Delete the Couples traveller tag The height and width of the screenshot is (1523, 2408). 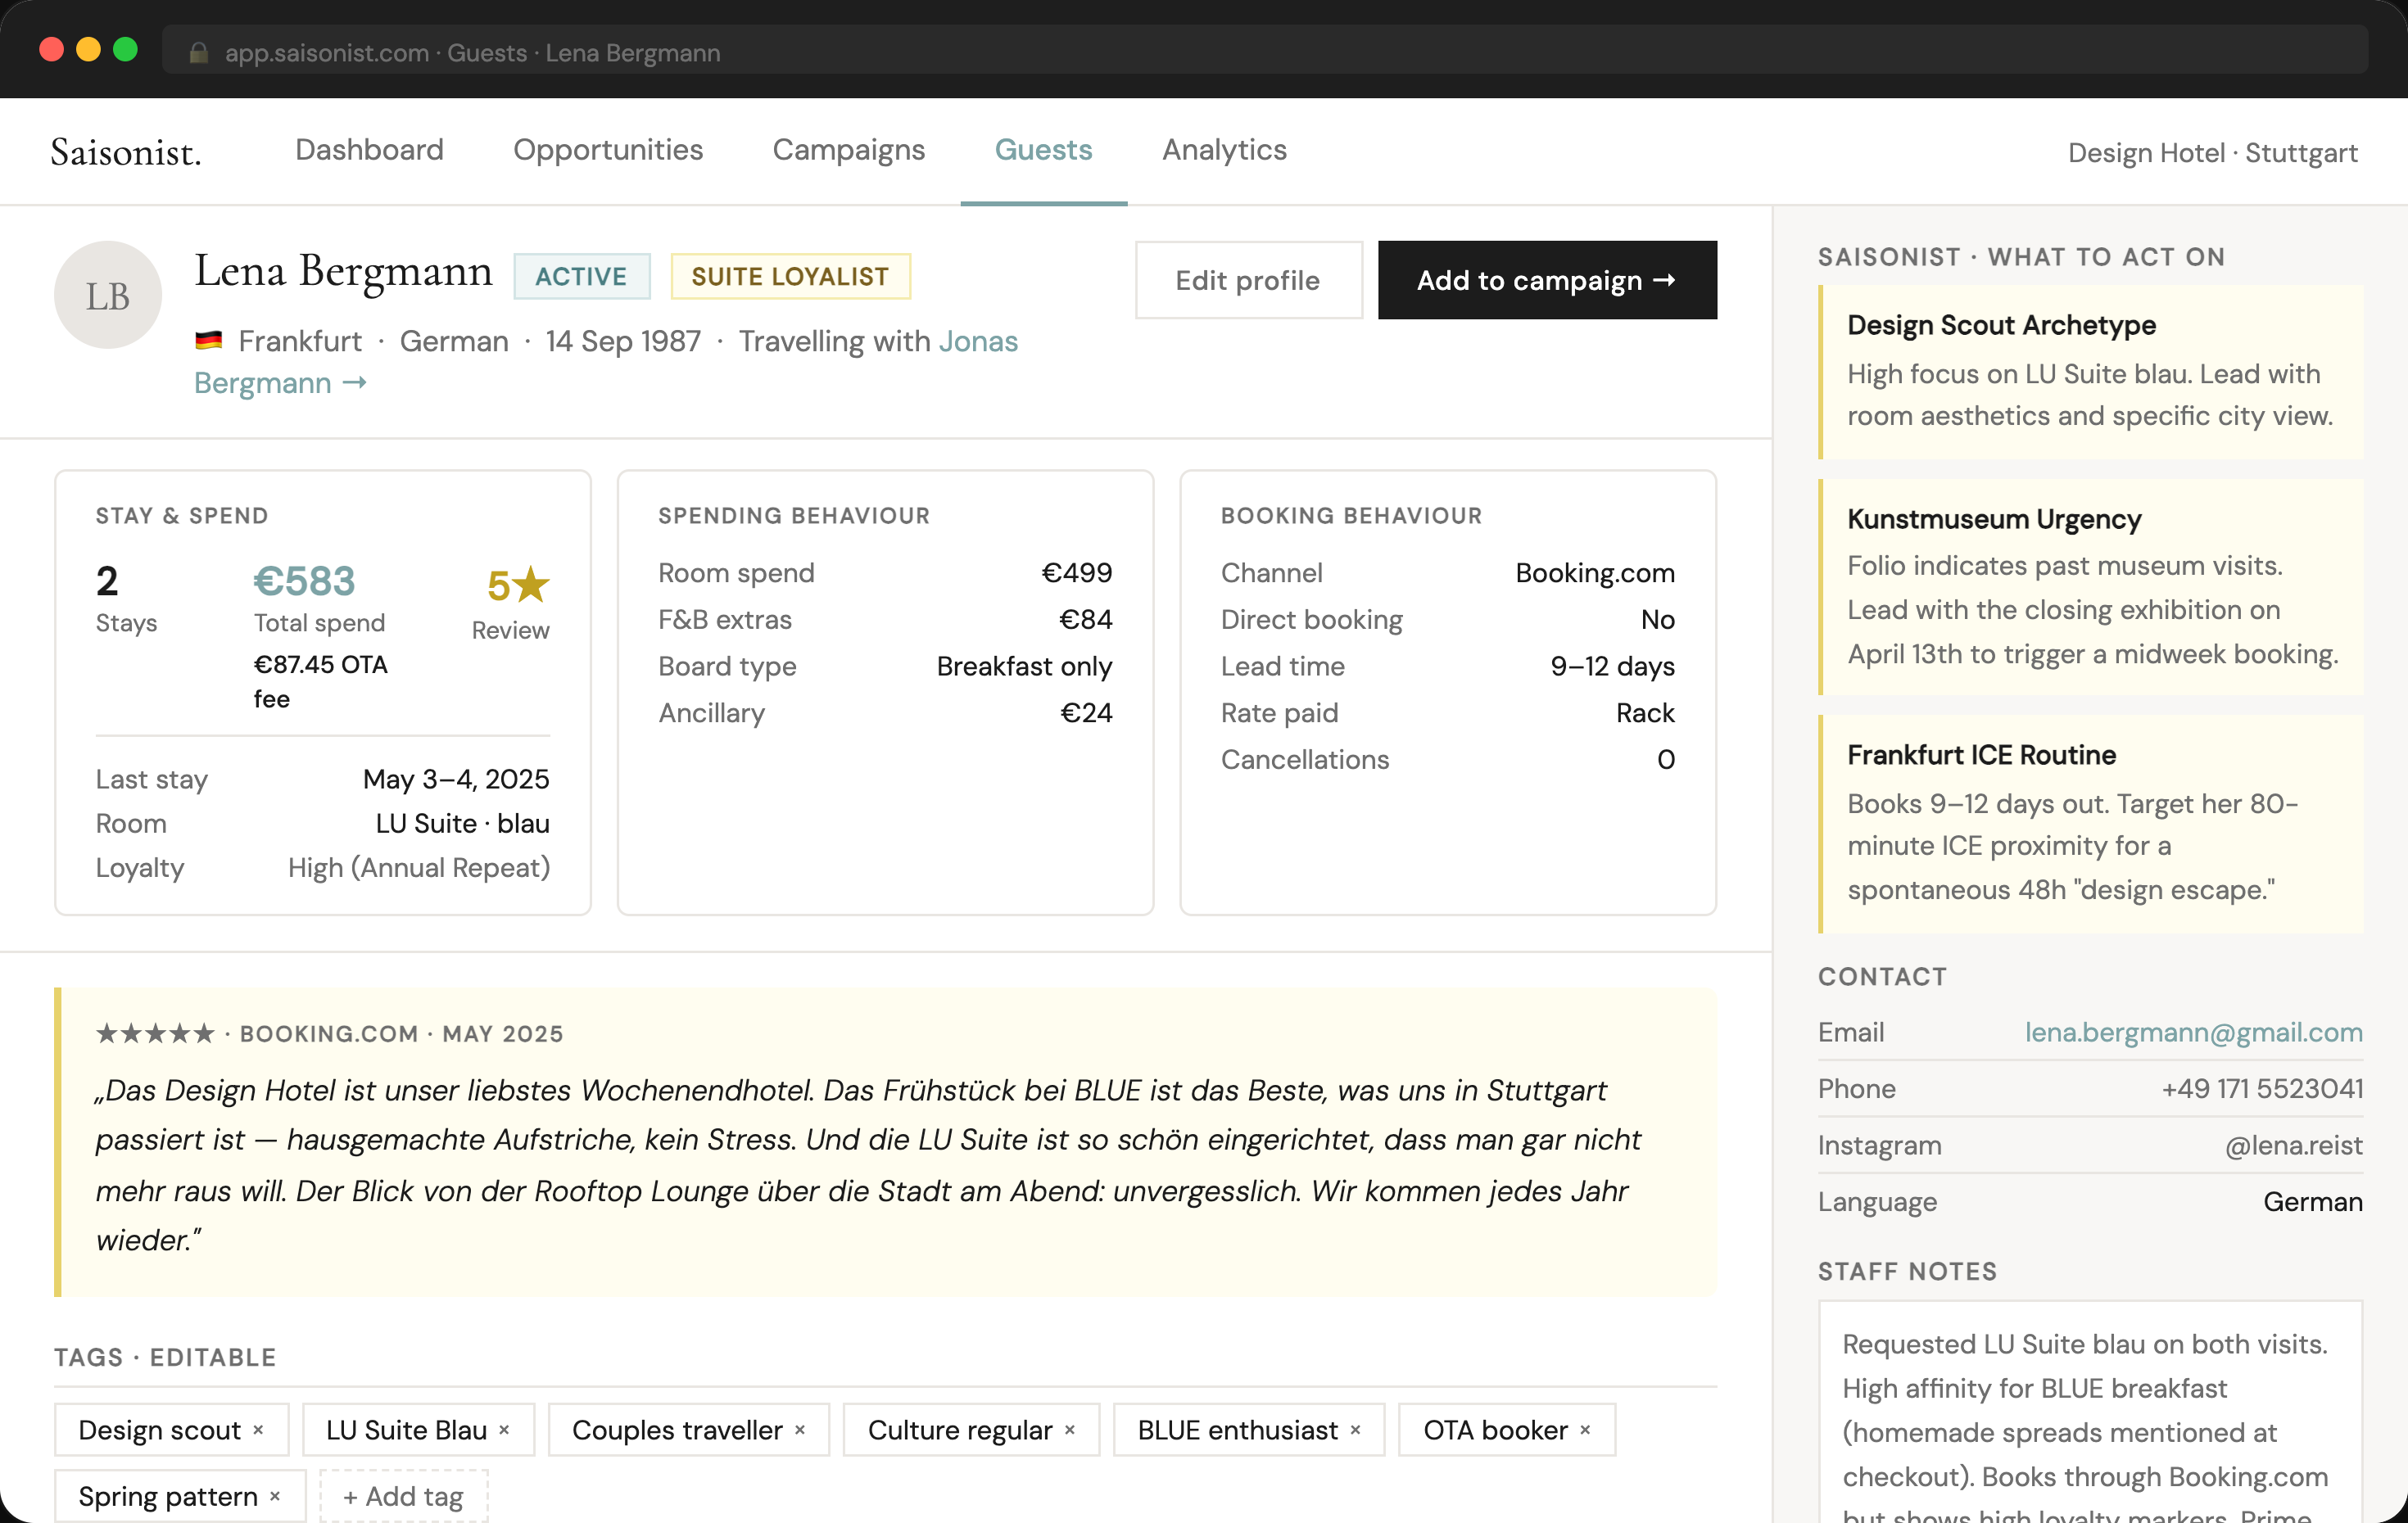point(800,1430)
